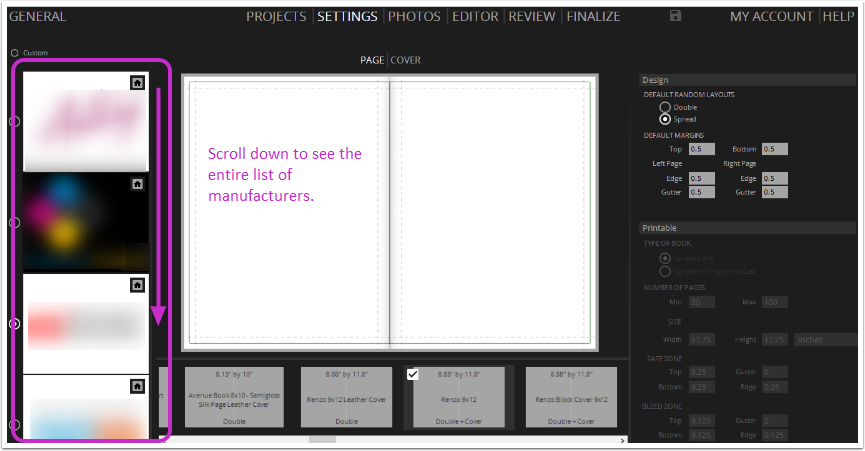Select radio for black CMYK-dots manufacturer
The height and width of the screenshot is (451, 865).
(x=15, y=222)
